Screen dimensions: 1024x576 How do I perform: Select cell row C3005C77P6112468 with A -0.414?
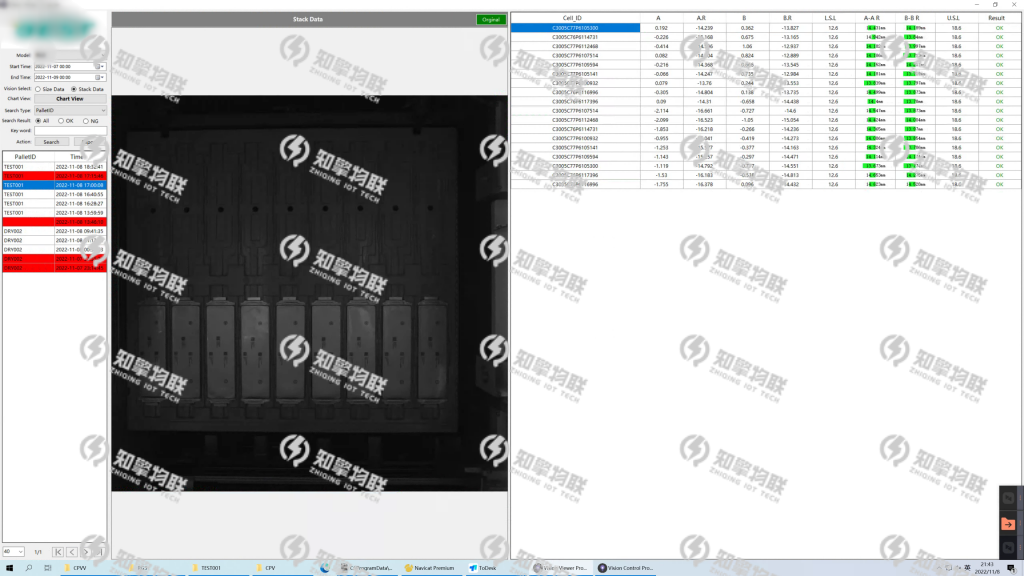click(x=765, y=46)
